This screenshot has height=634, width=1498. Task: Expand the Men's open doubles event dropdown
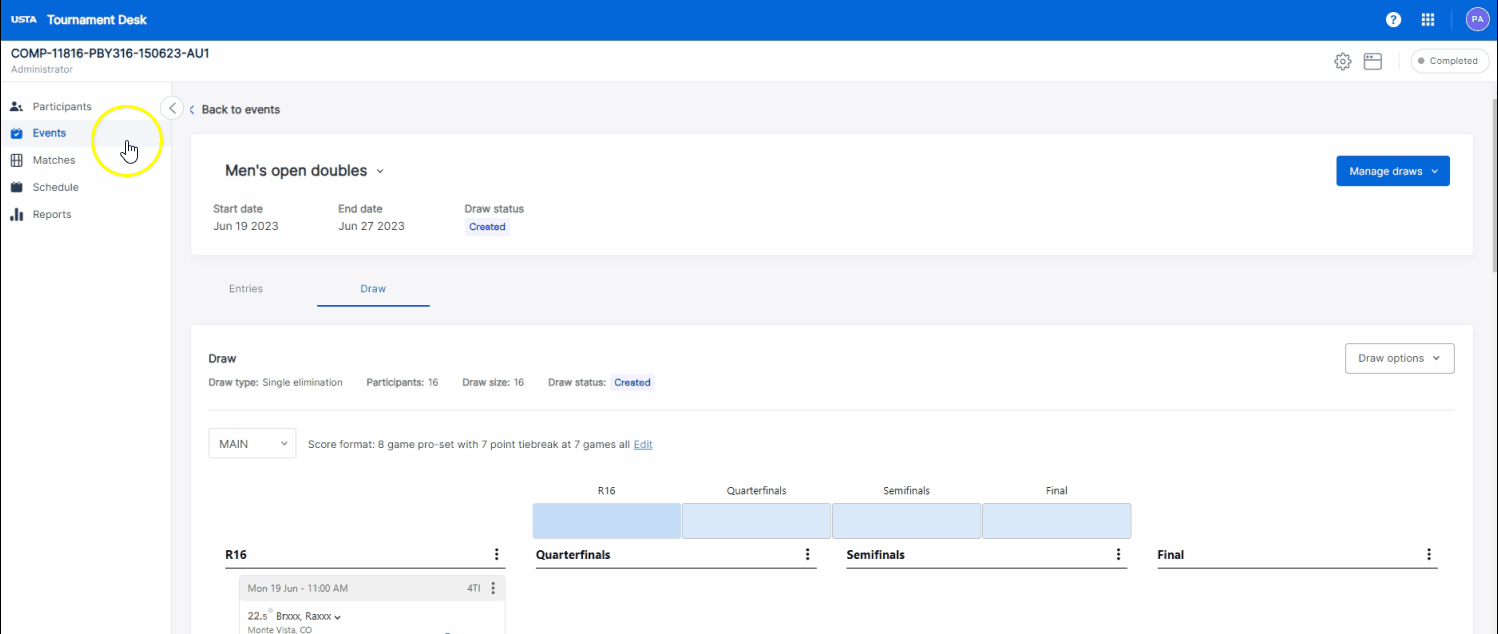pos(380,172)
